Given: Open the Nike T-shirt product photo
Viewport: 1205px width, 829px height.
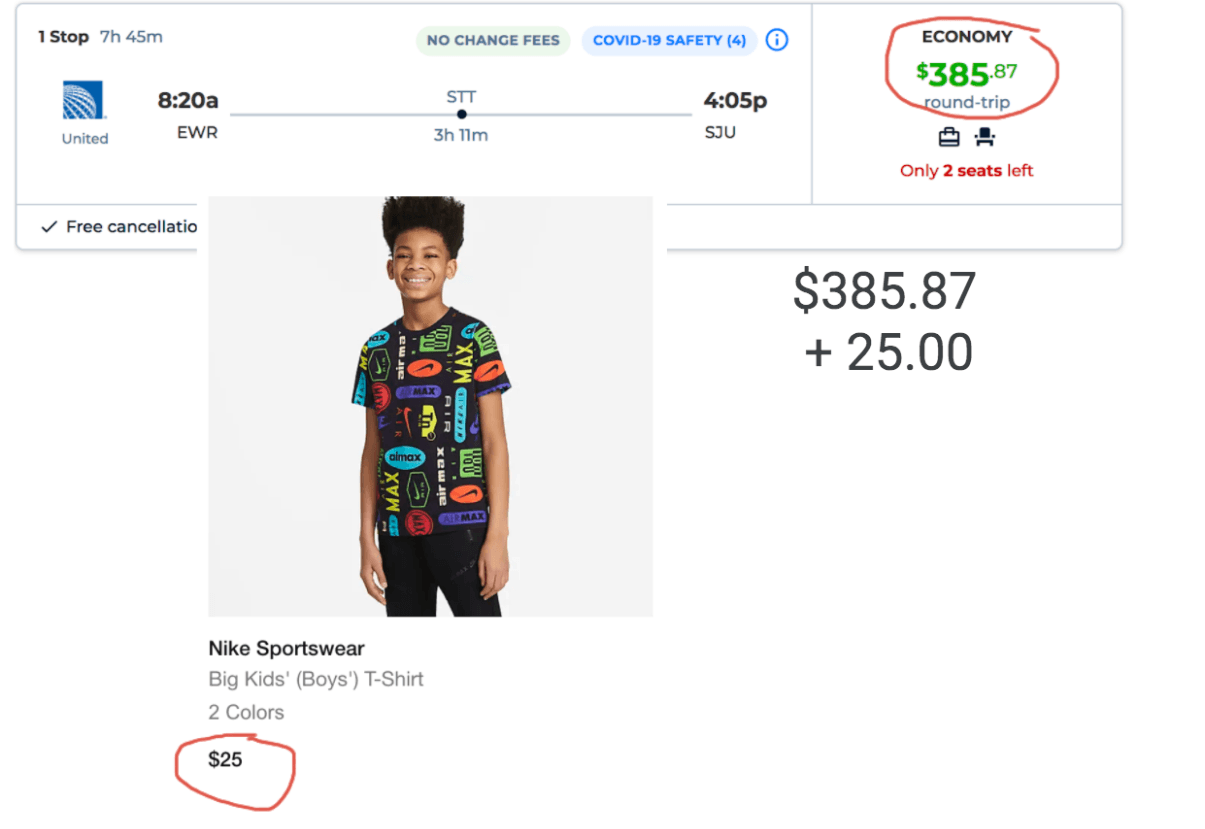Looking at the screenshot, I should tap(430, 406).
